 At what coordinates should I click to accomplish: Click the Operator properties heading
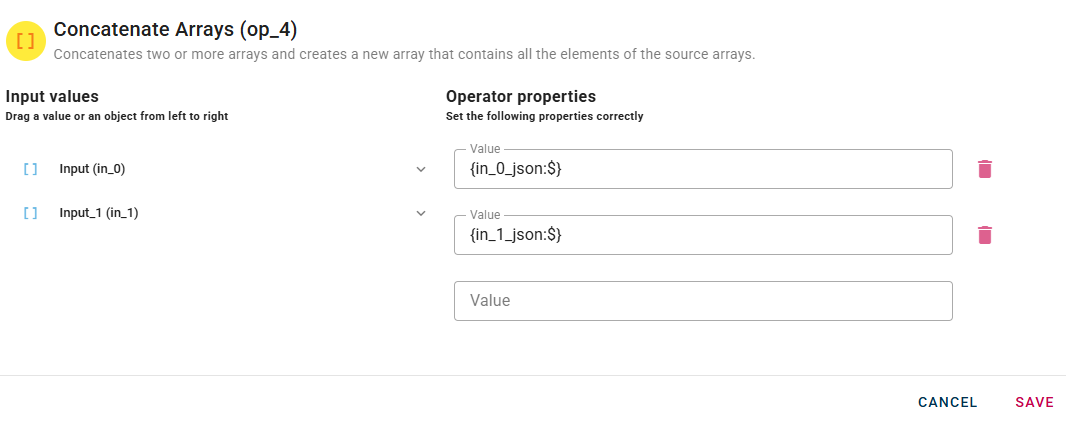click(521, 97)
